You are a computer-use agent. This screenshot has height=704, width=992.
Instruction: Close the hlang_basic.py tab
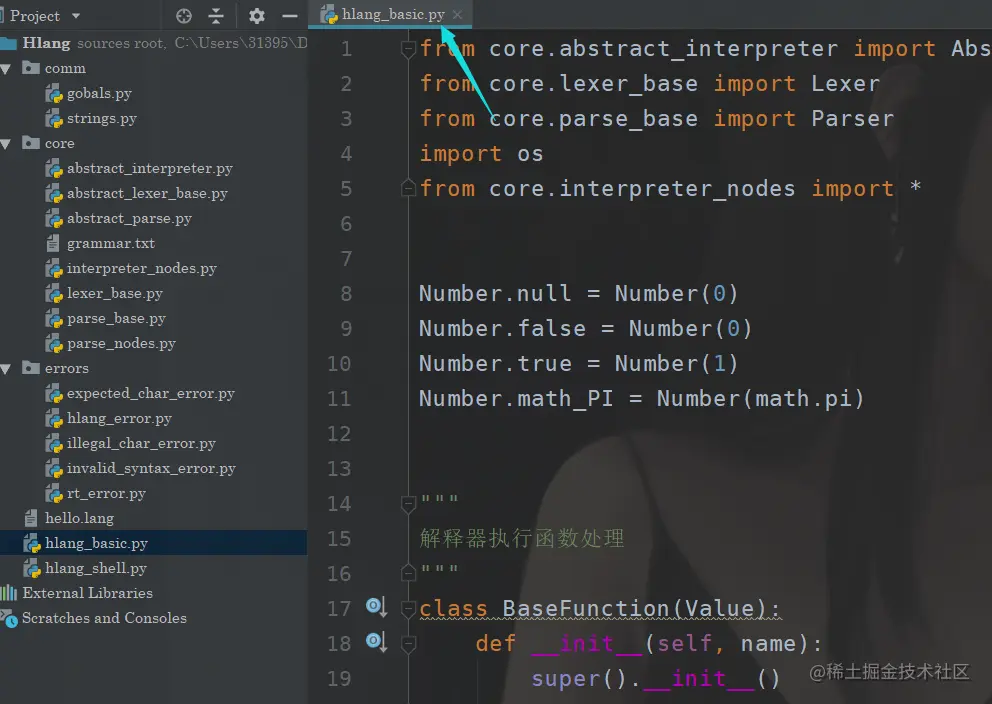click(457, 14)
